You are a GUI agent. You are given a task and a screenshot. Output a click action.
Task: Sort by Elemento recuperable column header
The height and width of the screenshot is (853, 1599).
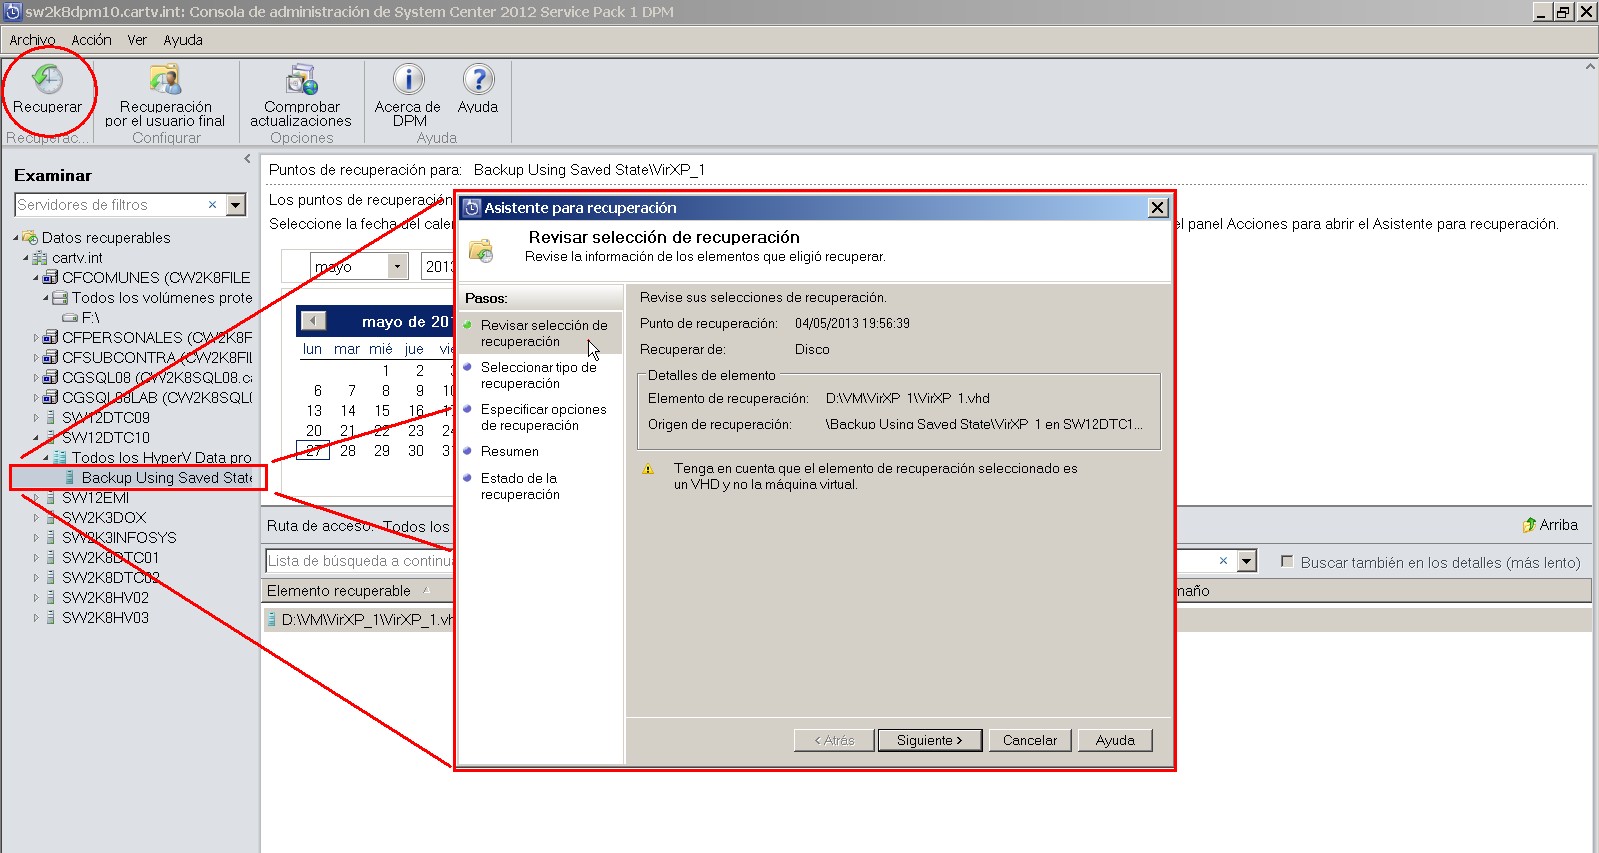point(339,591)
